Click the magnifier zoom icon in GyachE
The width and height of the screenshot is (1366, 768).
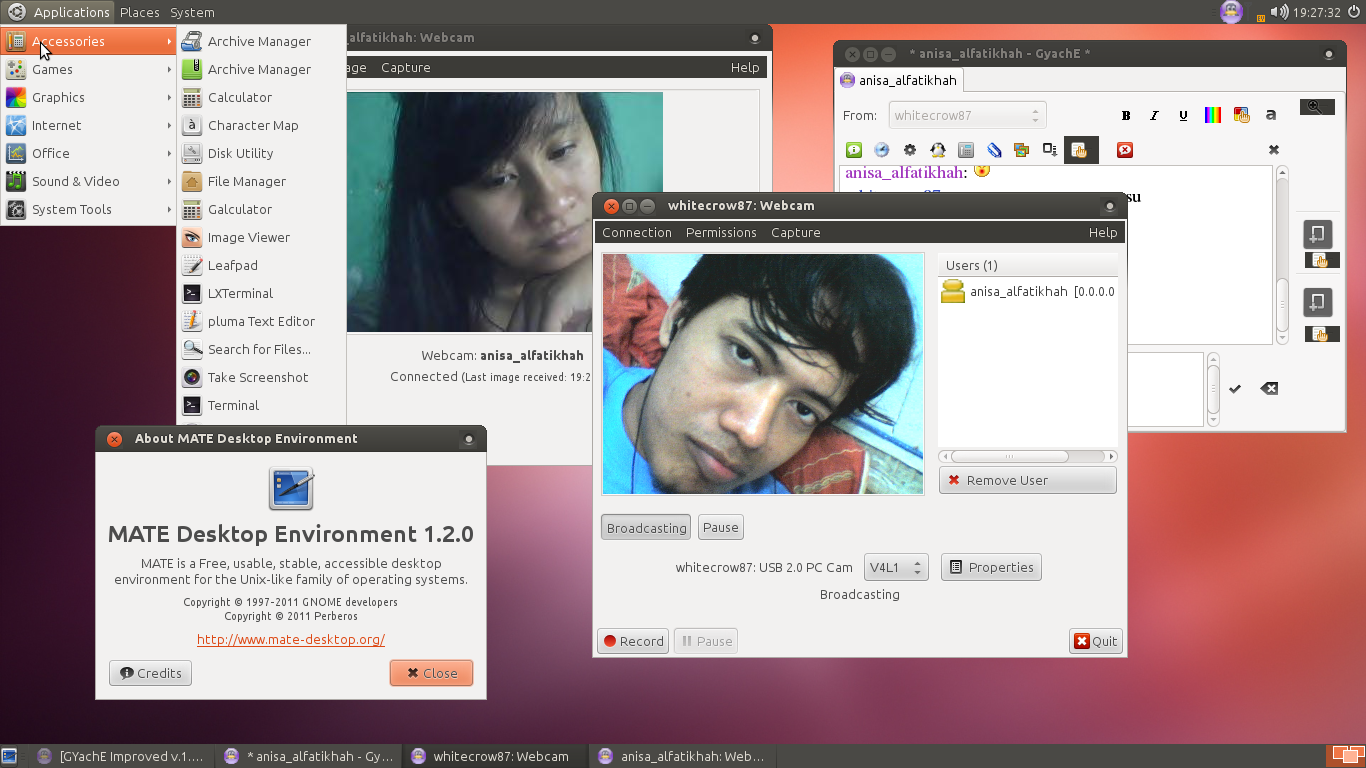point(1317,106)
